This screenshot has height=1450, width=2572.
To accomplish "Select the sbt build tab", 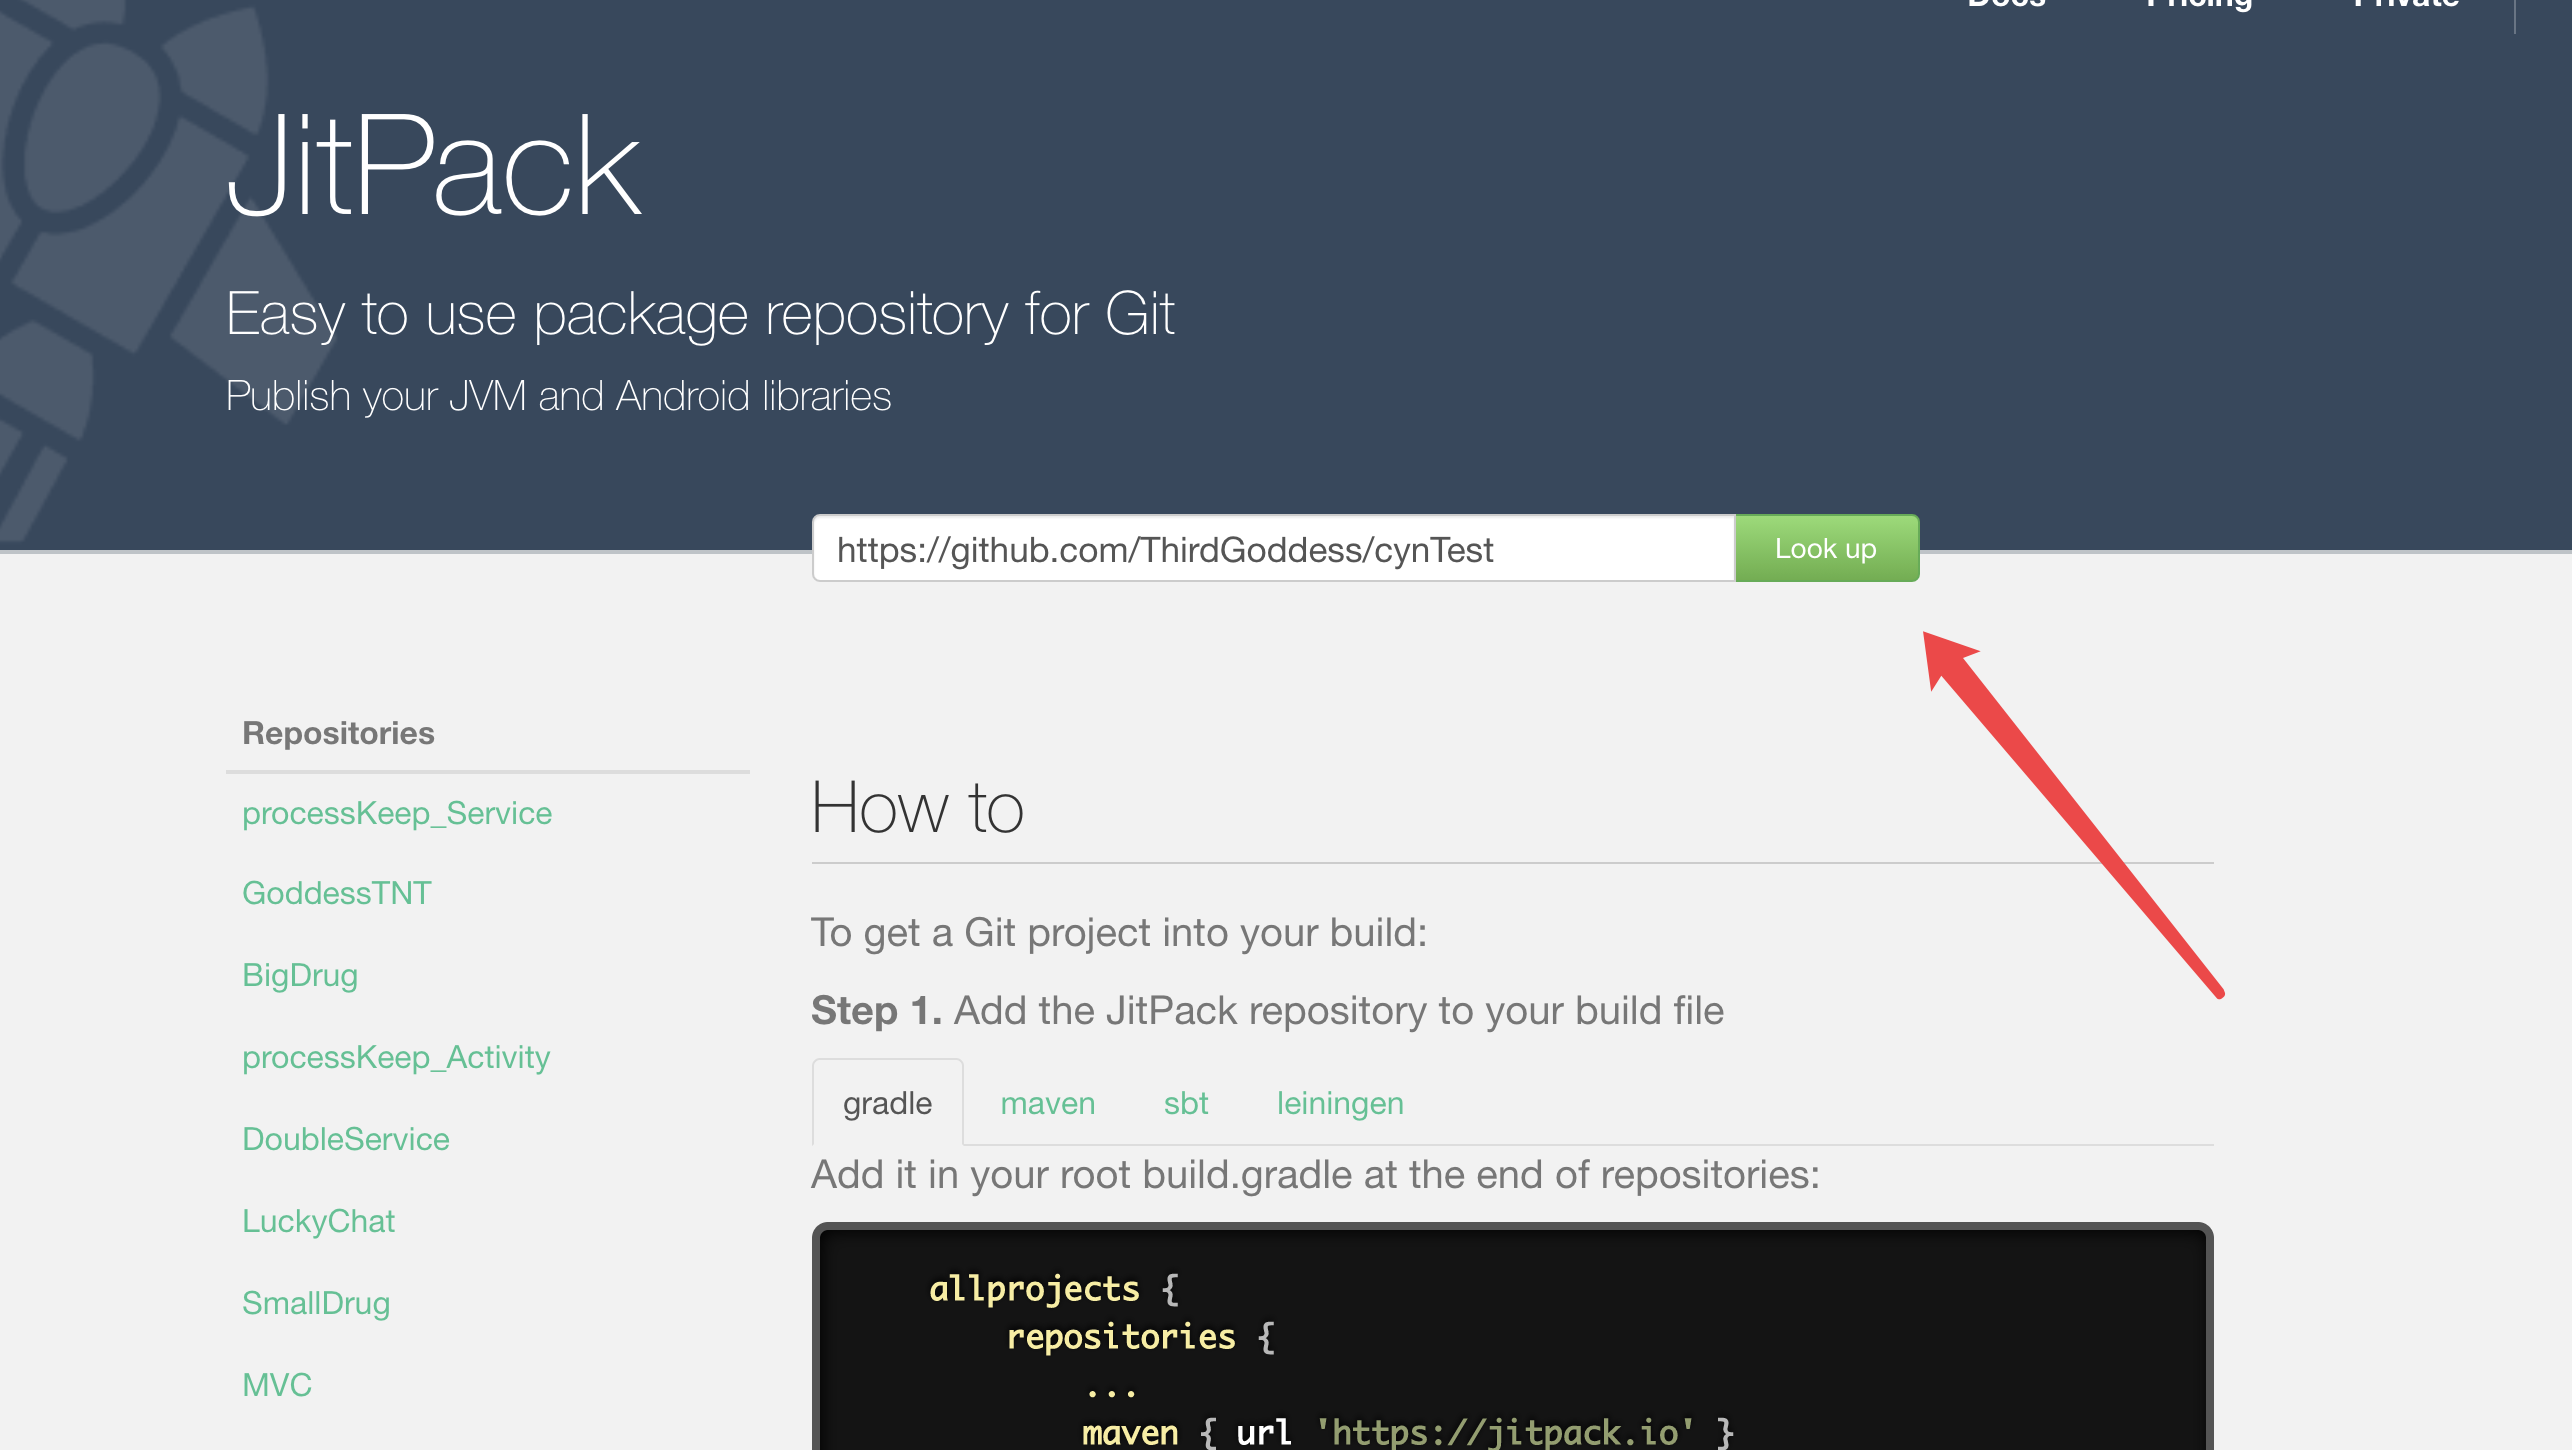I will click(x=1185, y=1103).
